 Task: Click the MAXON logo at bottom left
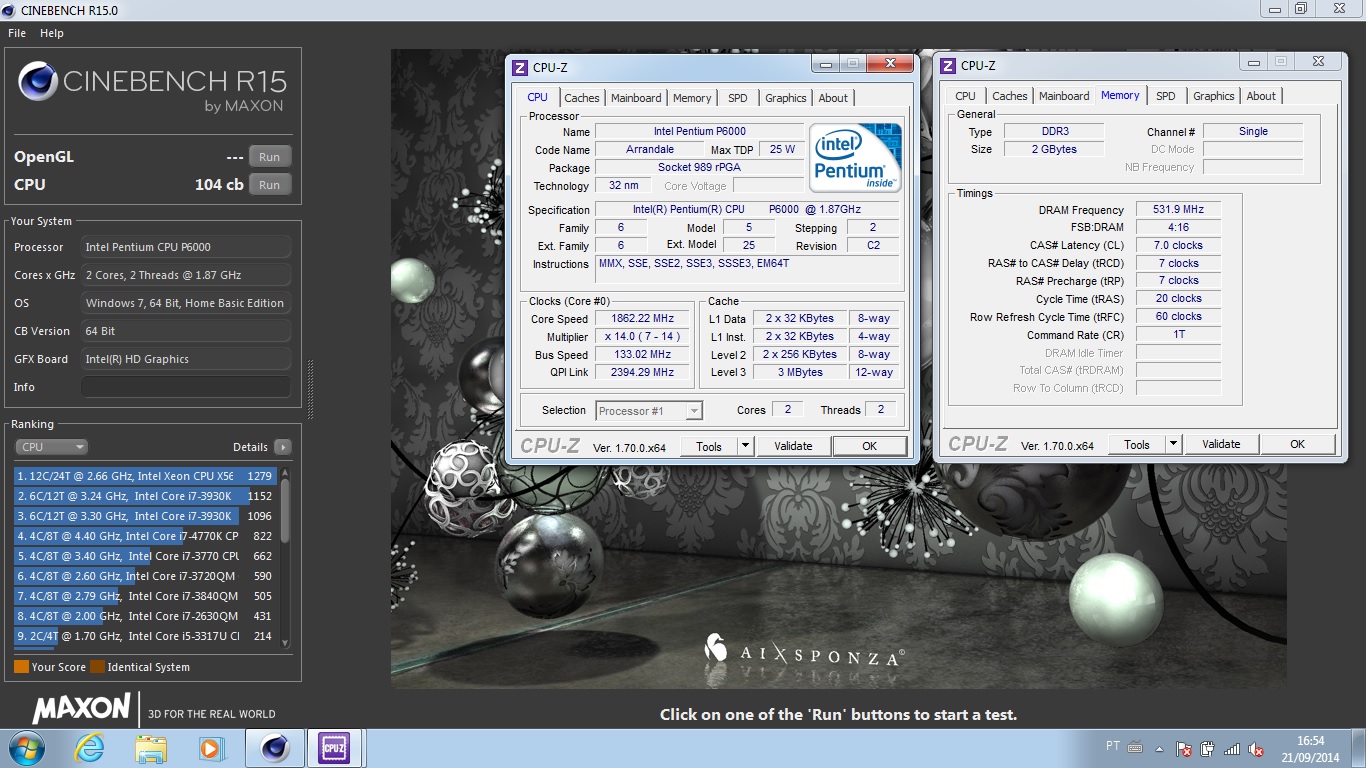coord(81,709)
